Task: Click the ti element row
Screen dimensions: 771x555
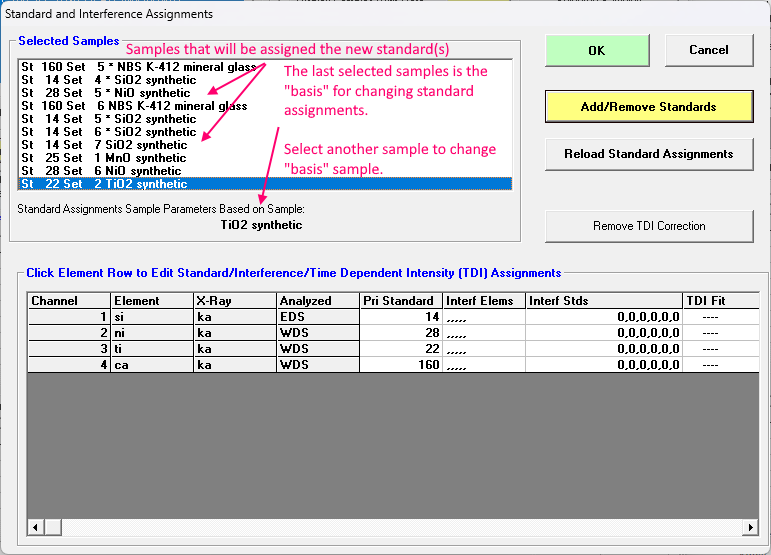Action: (x=150, y=349)
